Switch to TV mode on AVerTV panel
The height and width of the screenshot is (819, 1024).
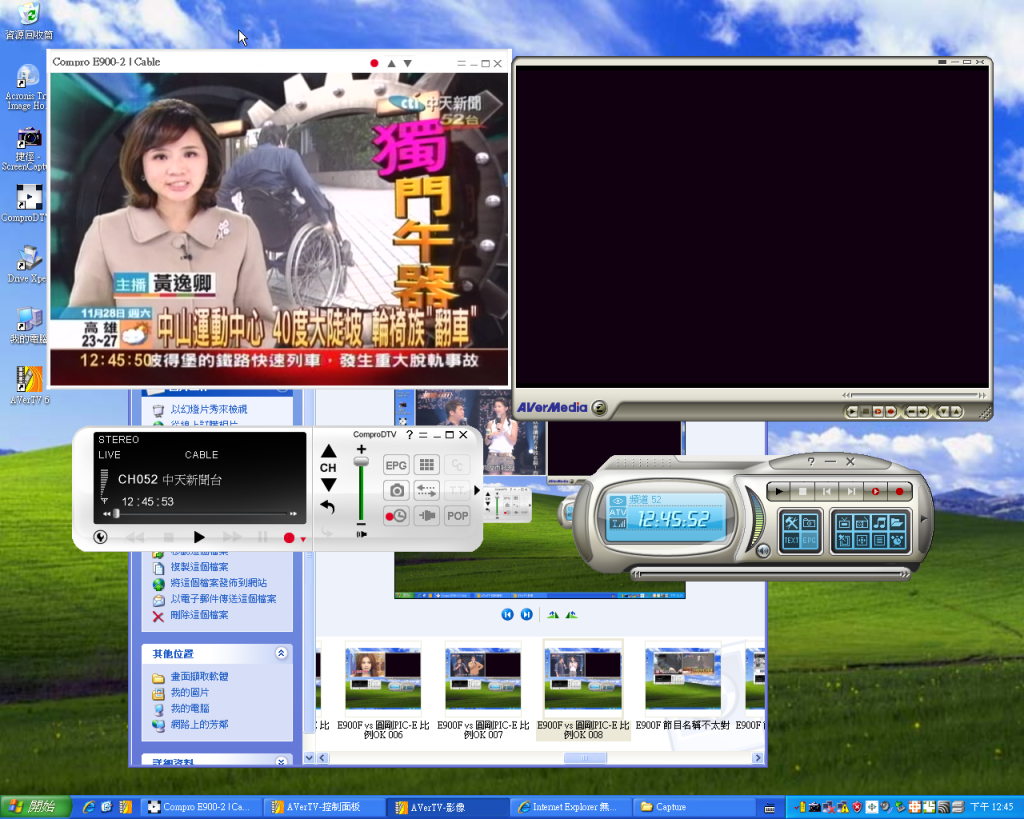844,522
